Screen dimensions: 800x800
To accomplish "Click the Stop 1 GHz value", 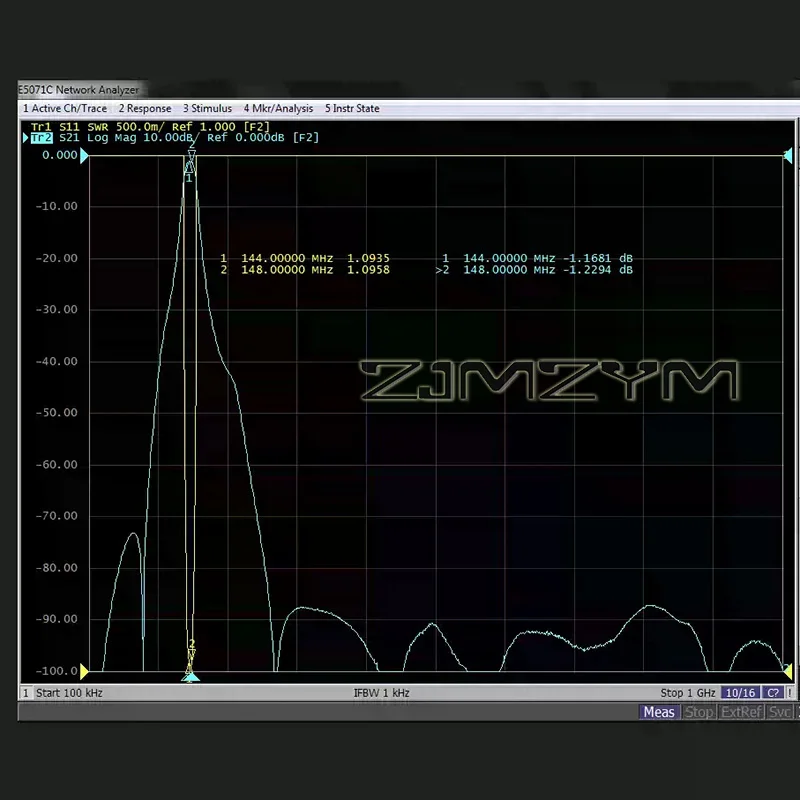I will (688, 693).
